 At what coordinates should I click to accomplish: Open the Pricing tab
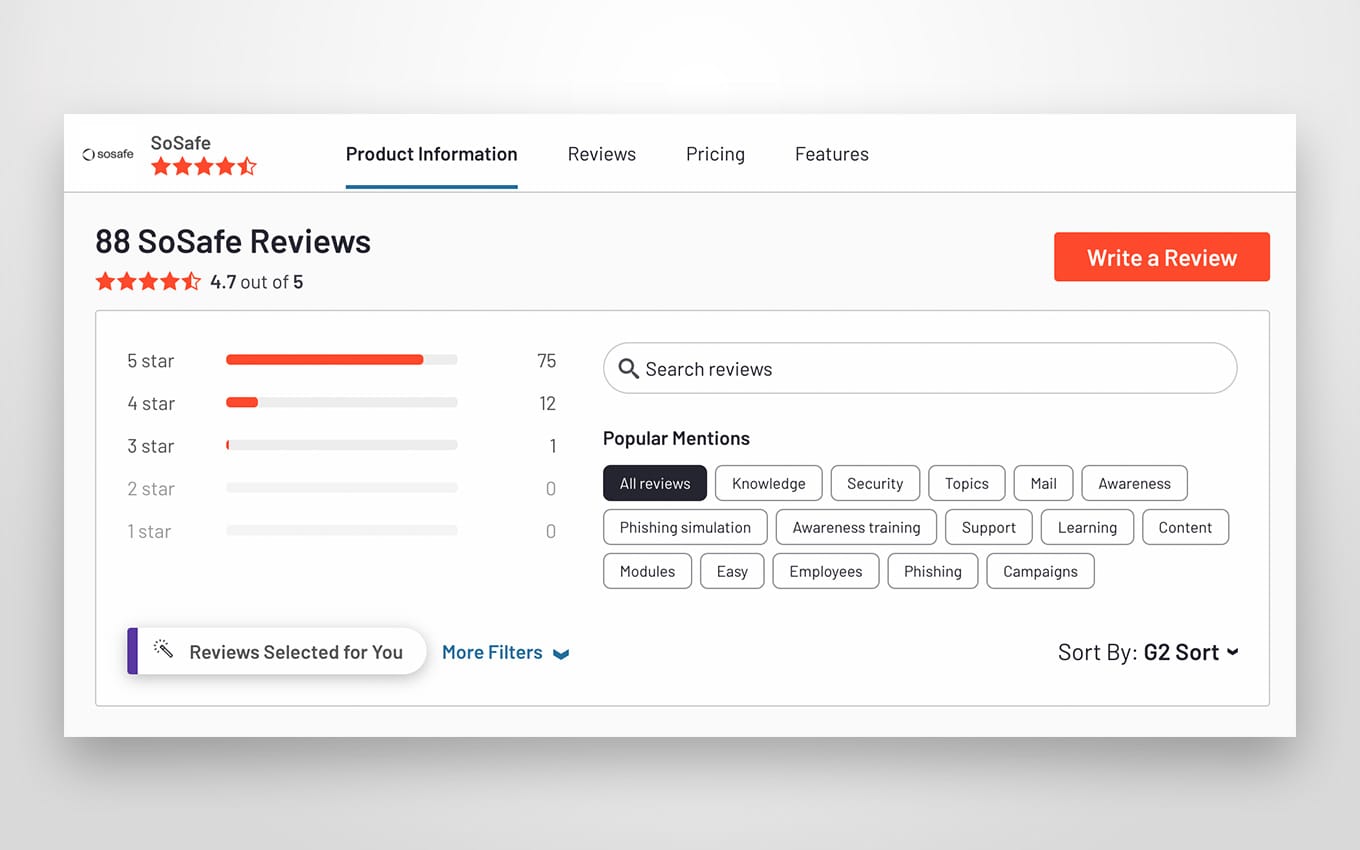tap(715, 154)
